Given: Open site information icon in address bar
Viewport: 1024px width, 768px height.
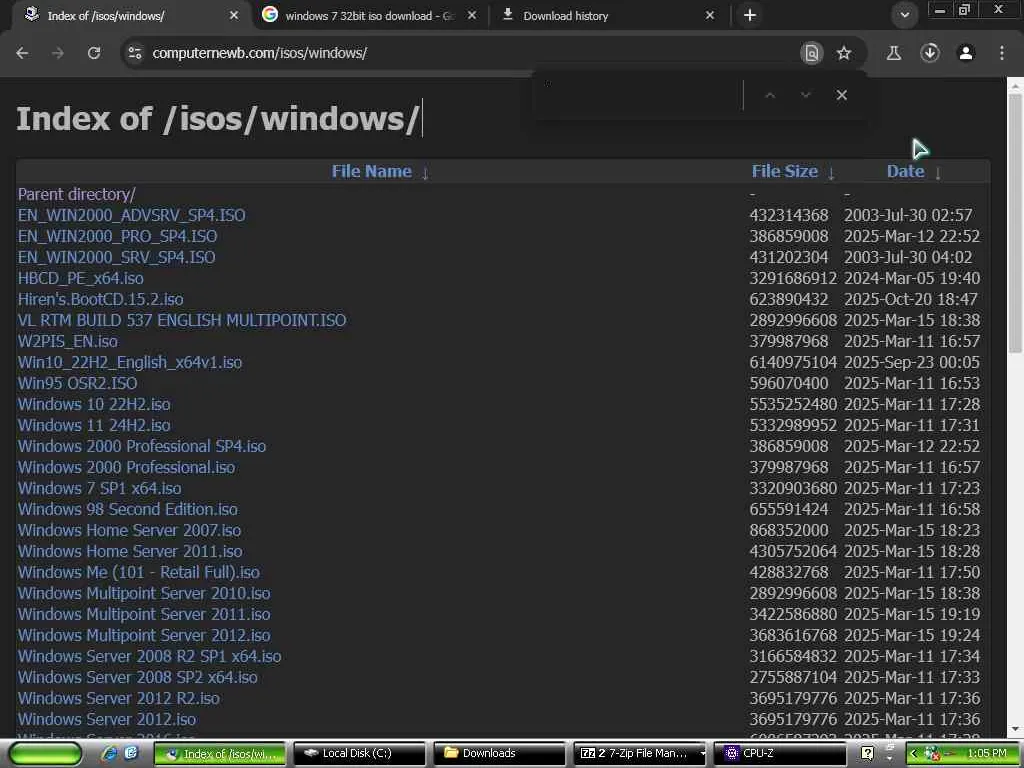Looking at the screenshot, I should [135, 53].
